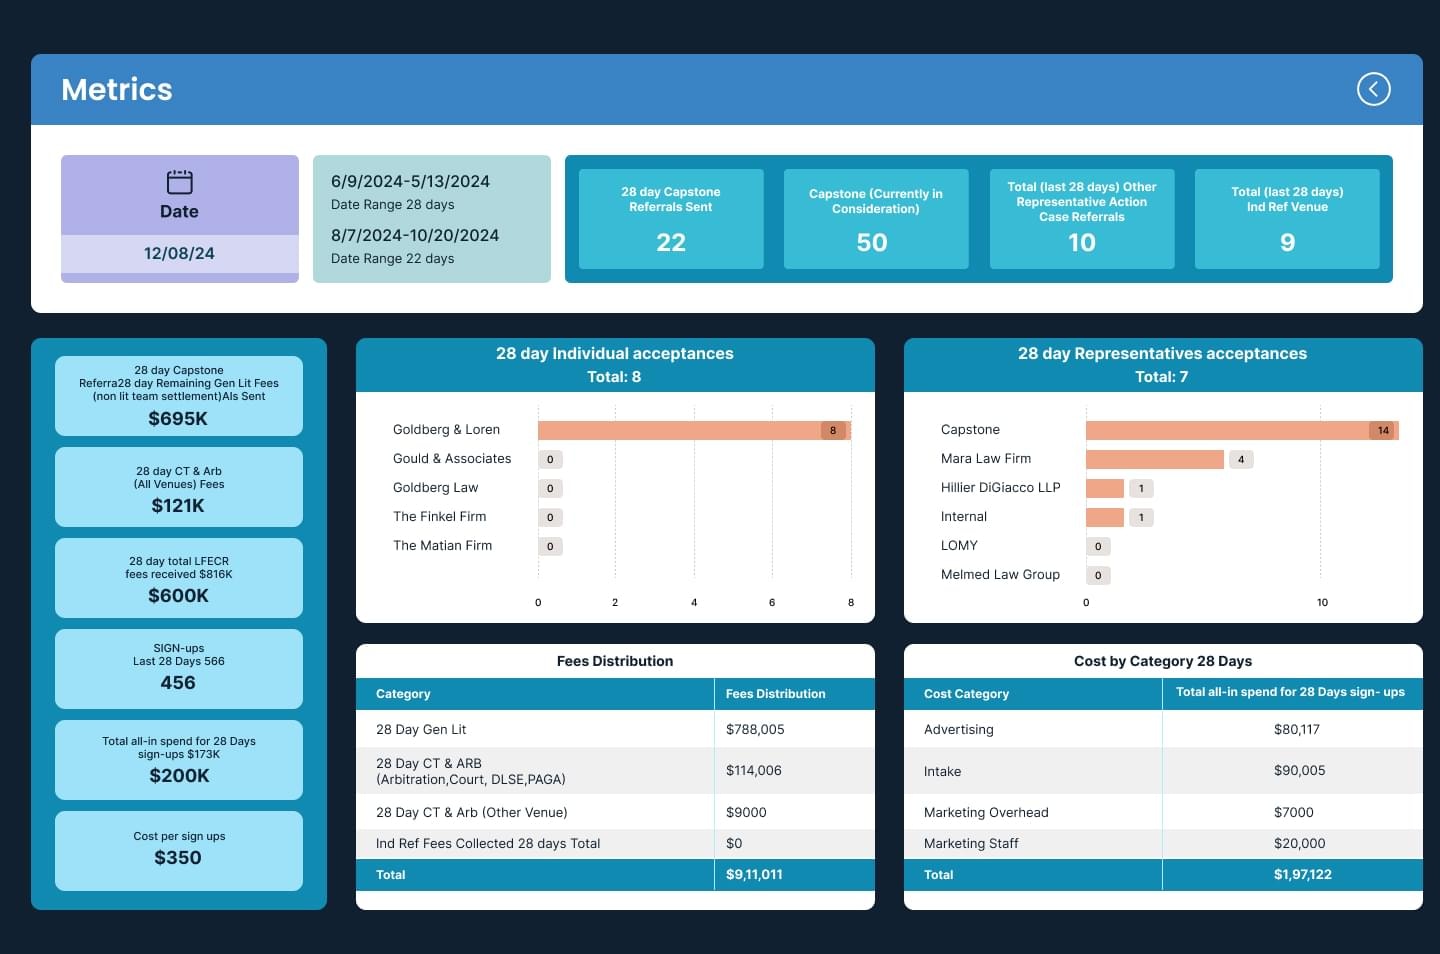Select the $7000 cell

(1294, 813)
